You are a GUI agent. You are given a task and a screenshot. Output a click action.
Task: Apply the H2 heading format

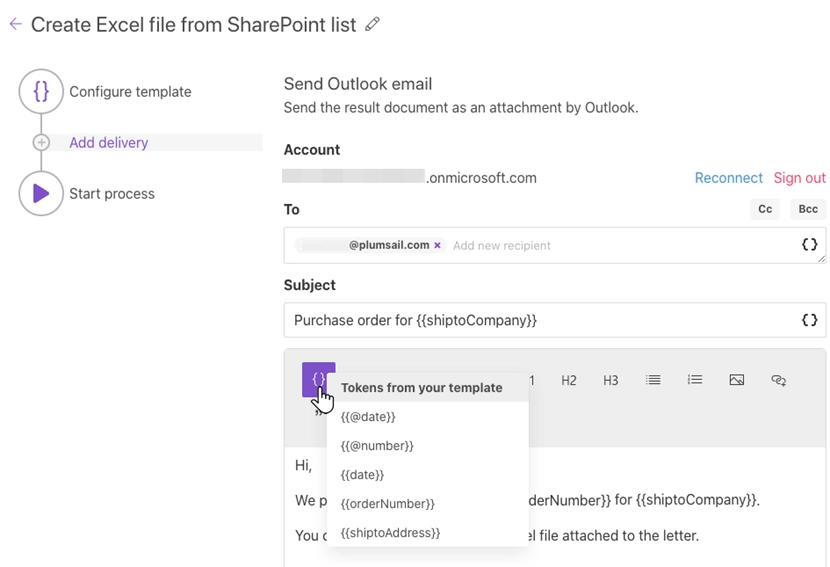click(569, 381)
